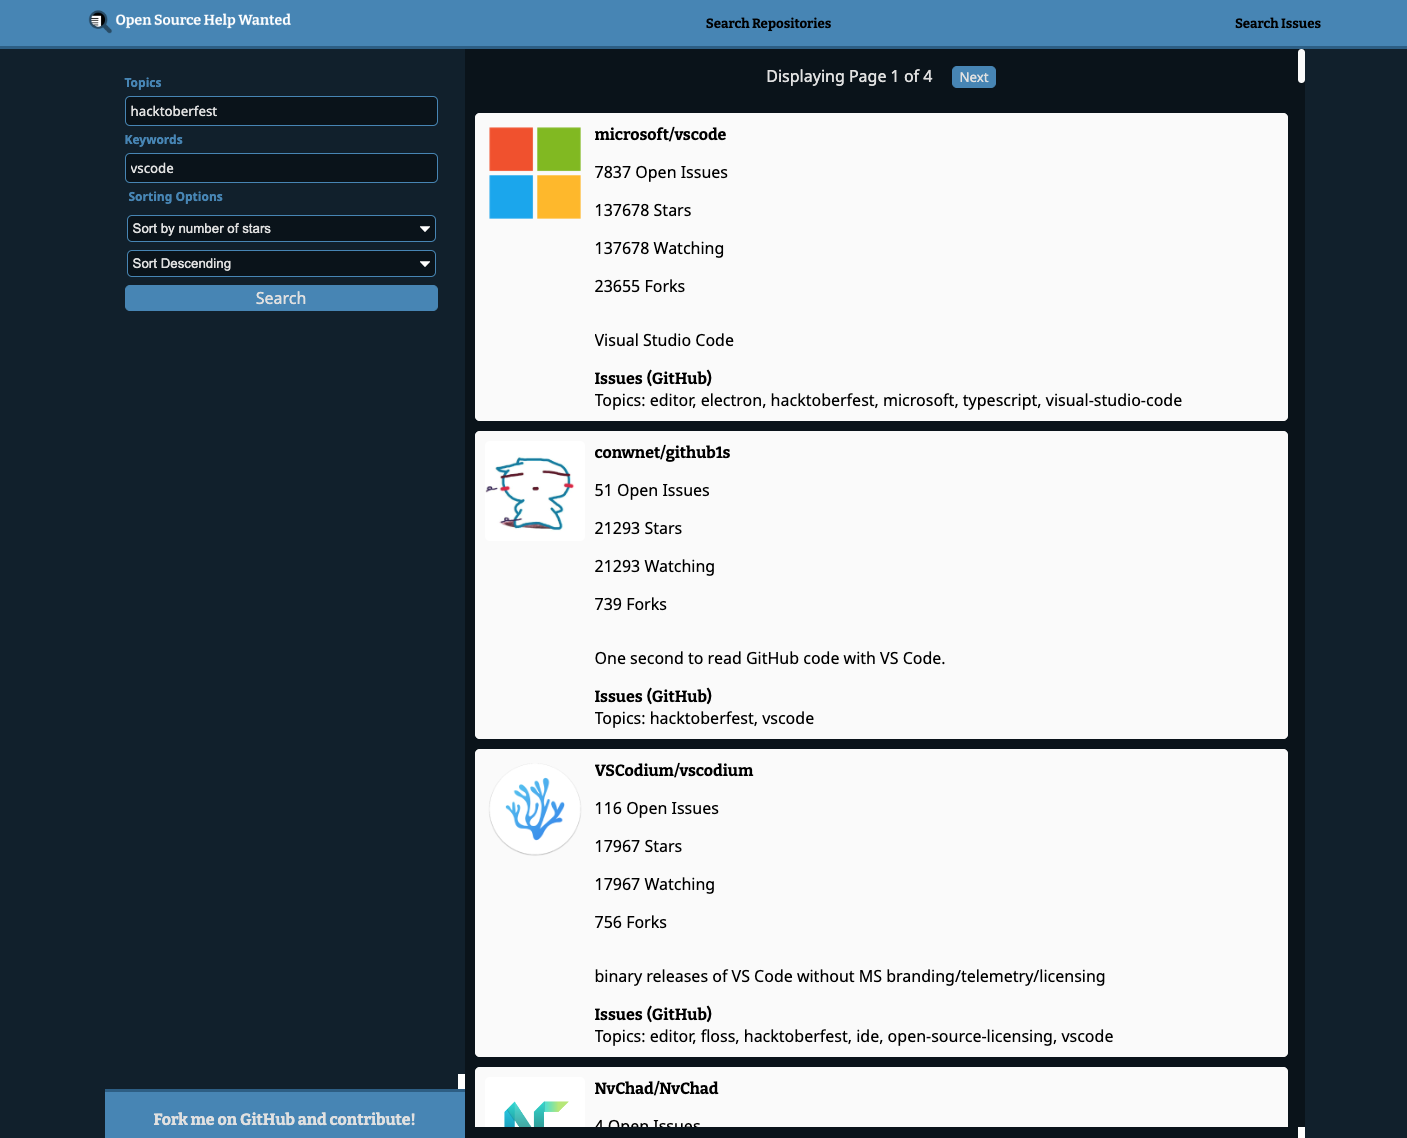Screen dimensions: 1407x1138
Task: Click the 17967 Stars text
Action: pos(638,846)
